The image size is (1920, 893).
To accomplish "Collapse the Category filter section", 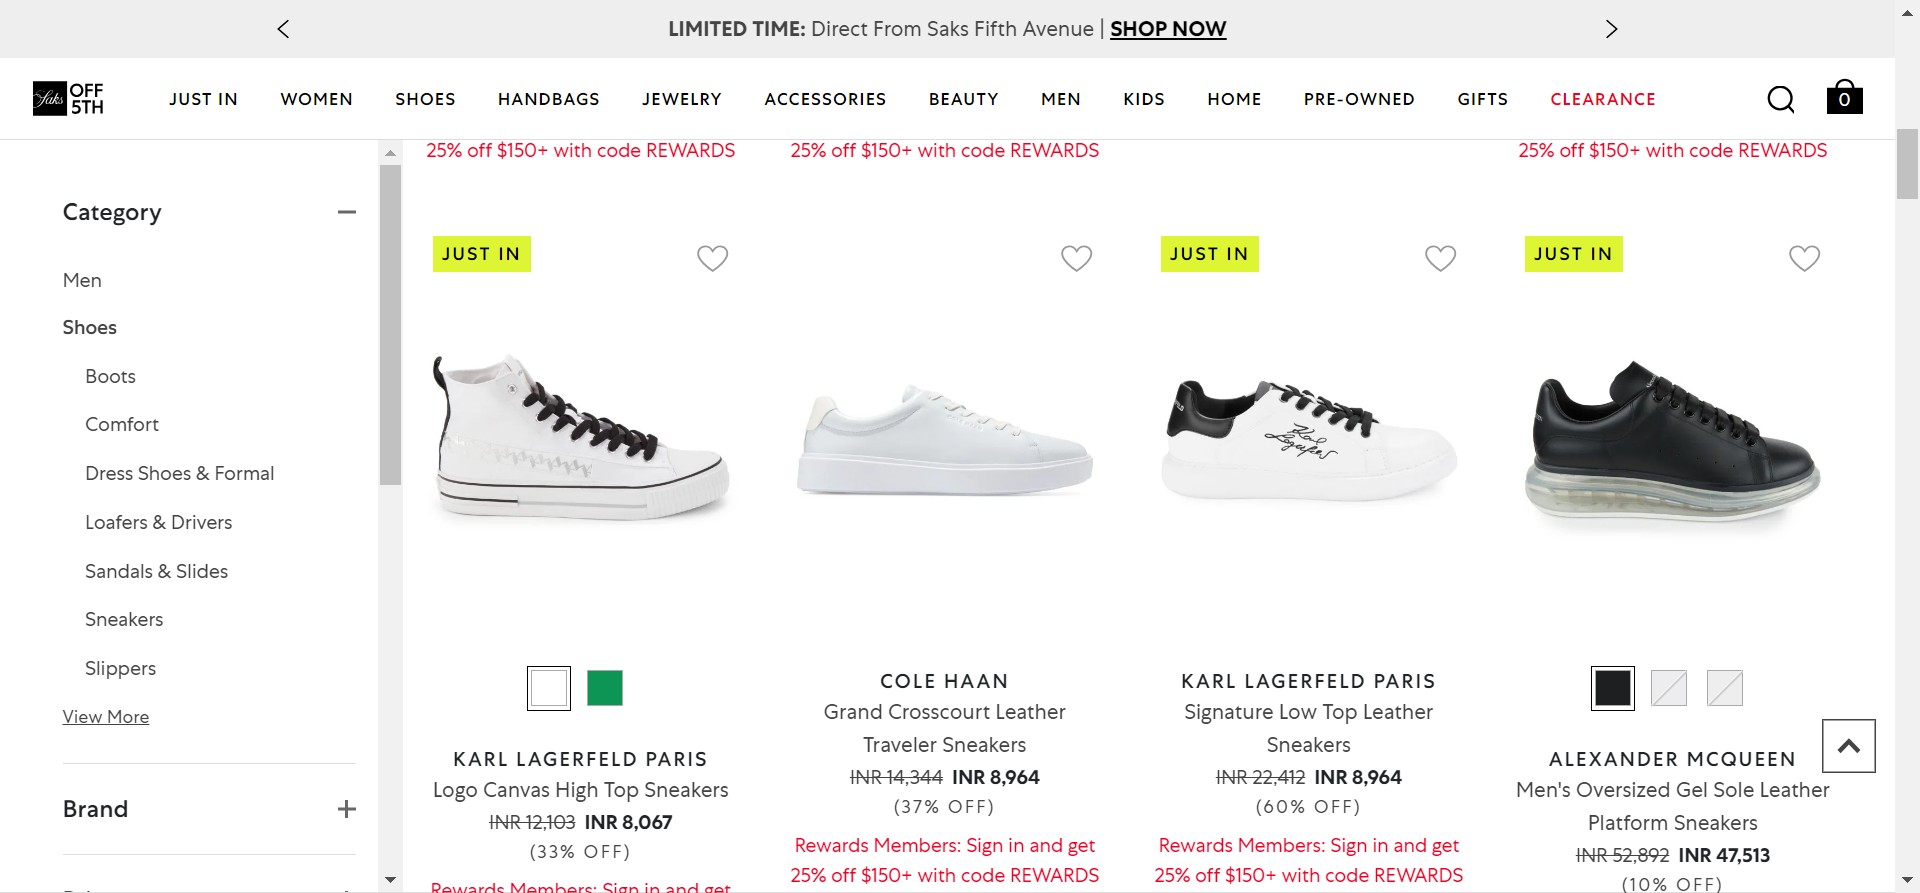I will [346, 212].
